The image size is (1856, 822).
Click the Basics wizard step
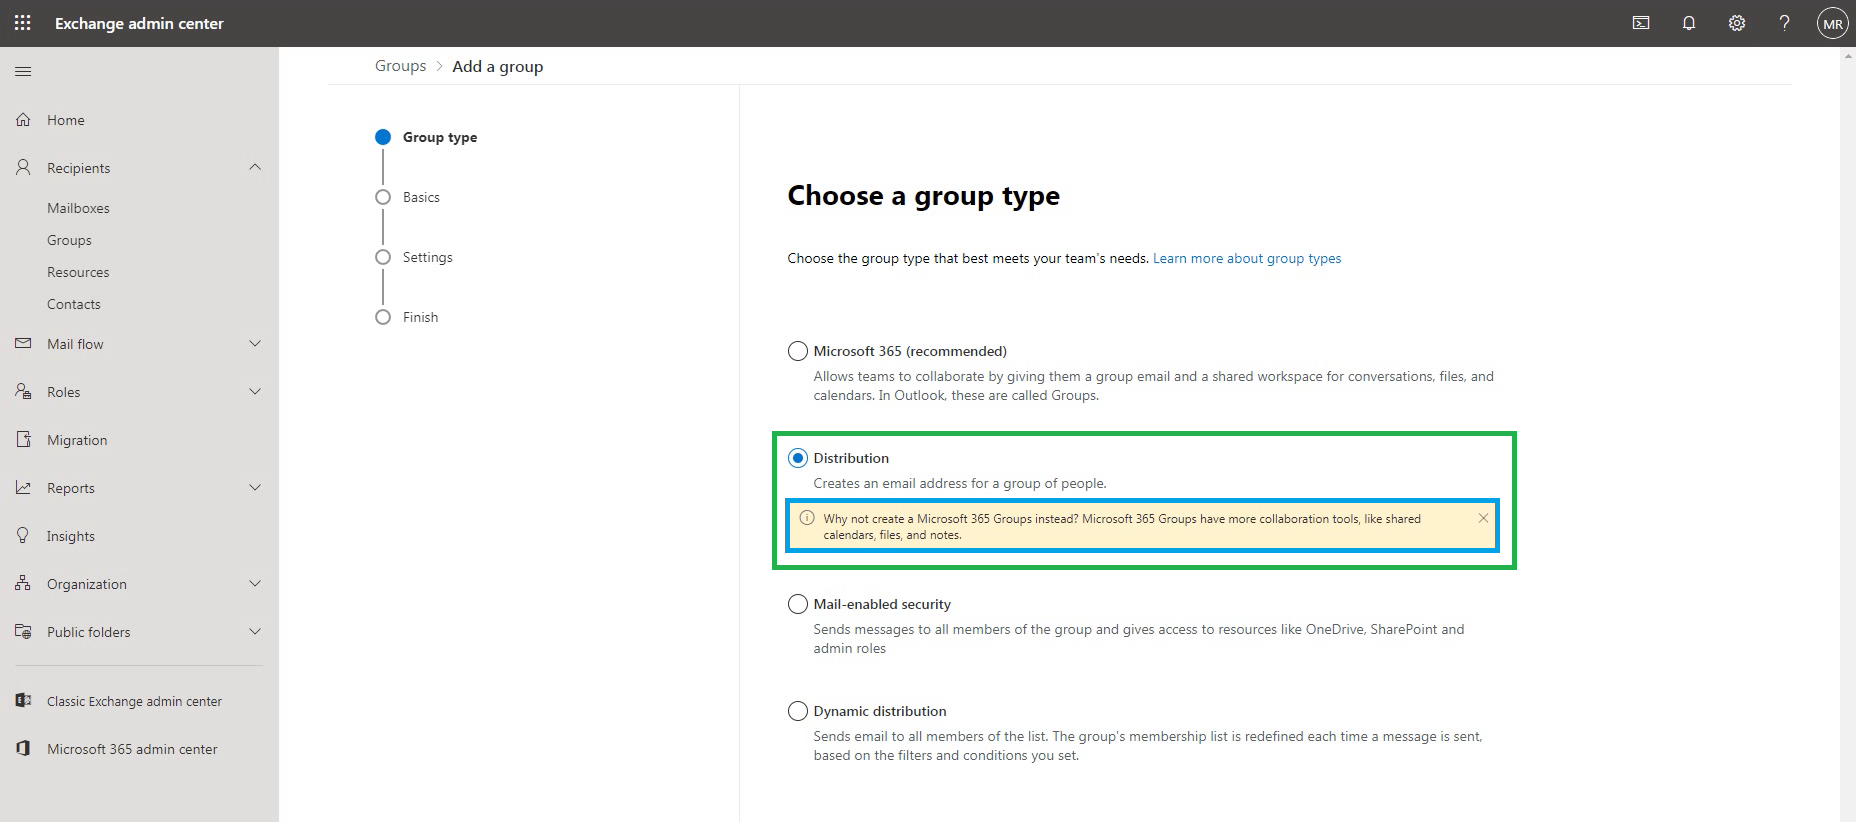coord(421,197)
